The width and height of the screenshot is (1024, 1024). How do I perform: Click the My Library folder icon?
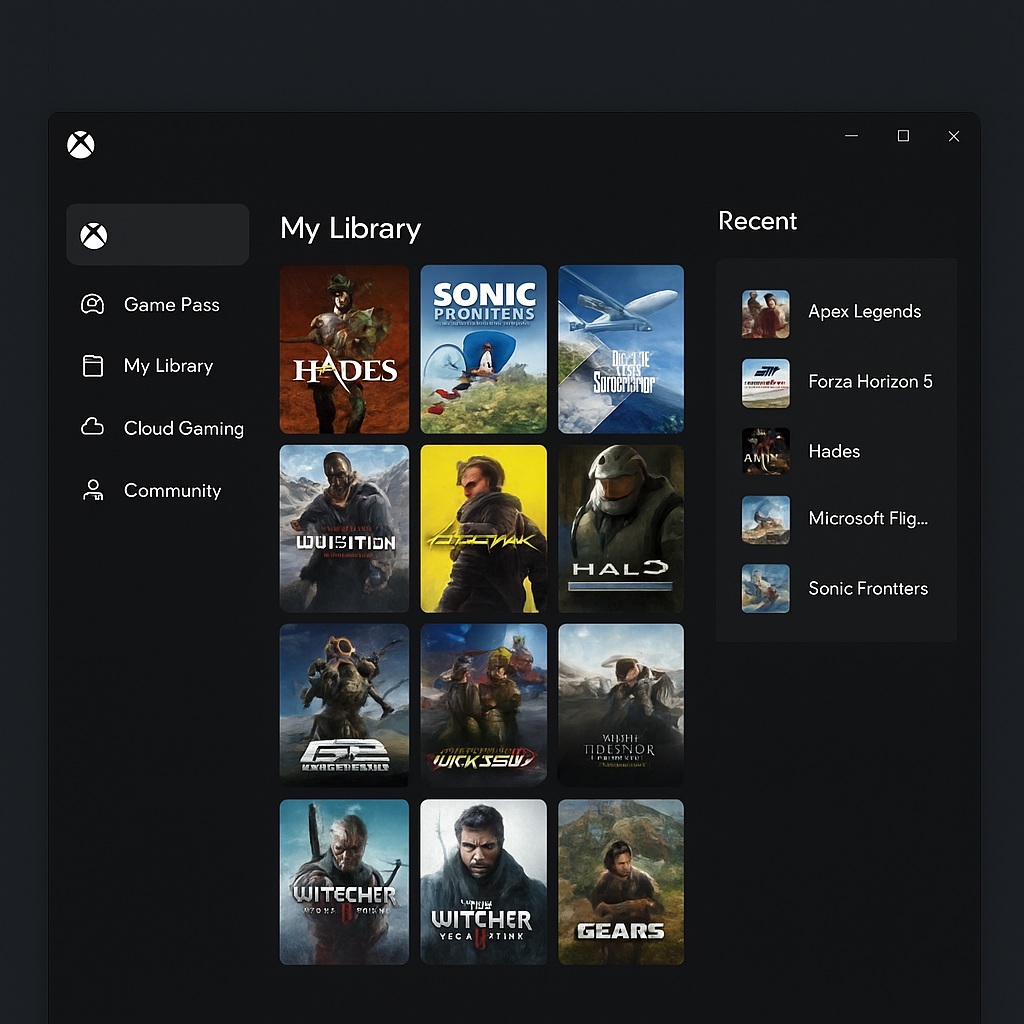point(92,366)
